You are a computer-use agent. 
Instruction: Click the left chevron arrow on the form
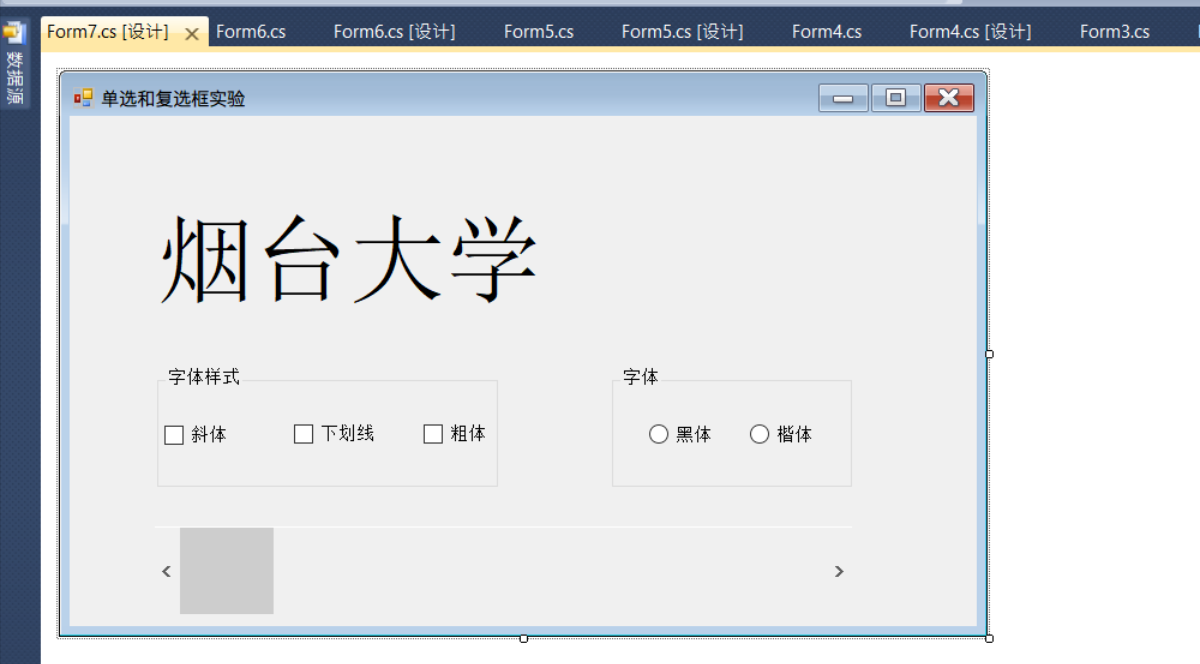click(165, 571)
